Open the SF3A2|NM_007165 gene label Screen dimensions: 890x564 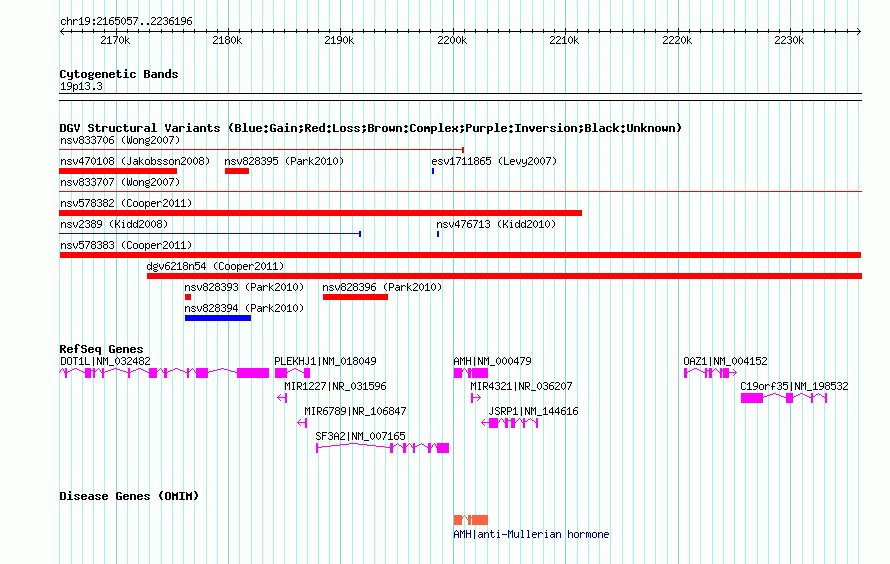[360, 436]
